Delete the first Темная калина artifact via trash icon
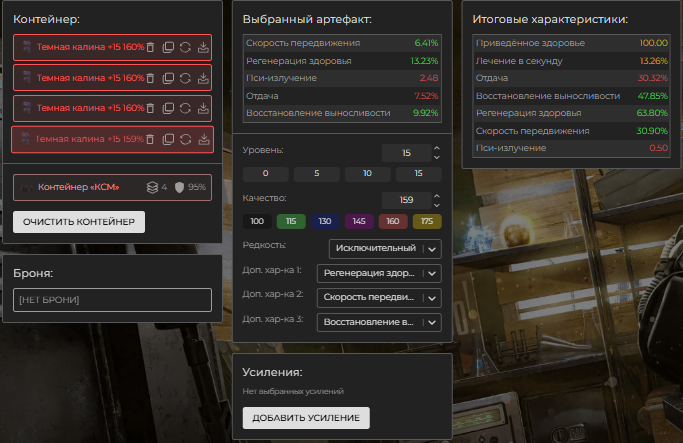 [x=151, y=47]
